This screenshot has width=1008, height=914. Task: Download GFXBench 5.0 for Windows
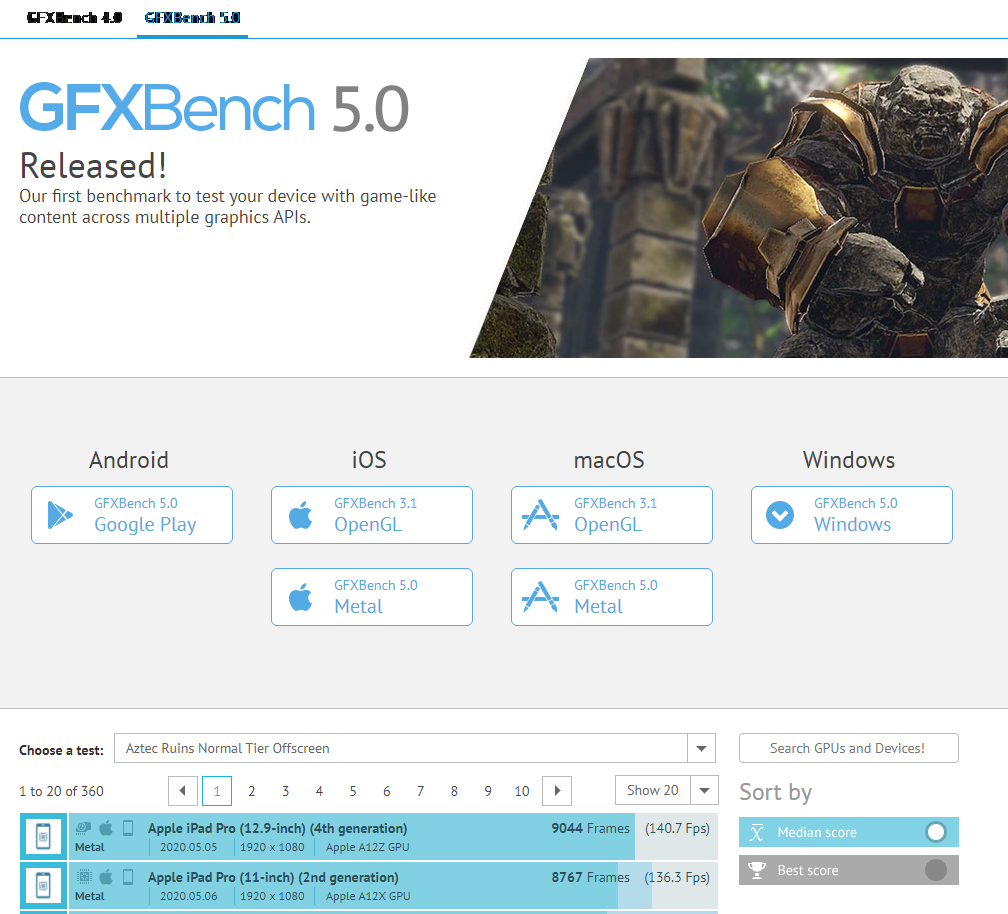[x=852, y=515]
